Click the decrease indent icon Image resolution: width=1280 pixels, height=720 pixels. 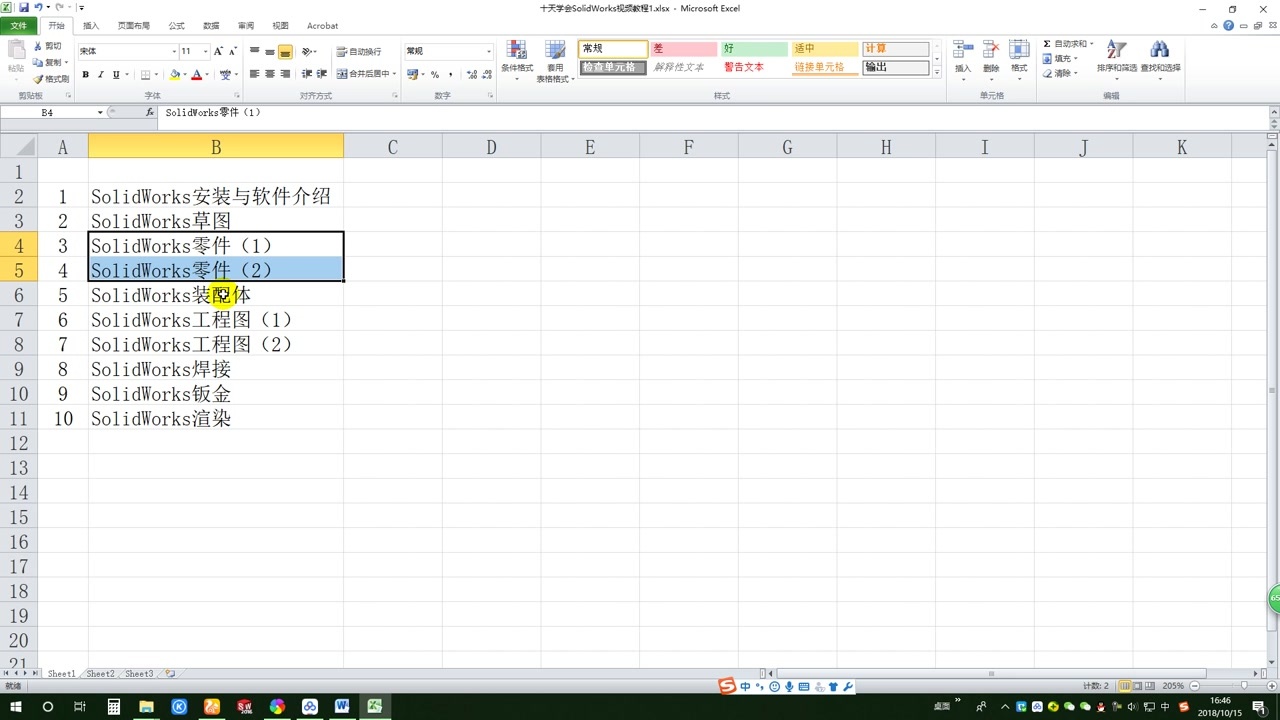pyautogui.click(x=307, y=74)
